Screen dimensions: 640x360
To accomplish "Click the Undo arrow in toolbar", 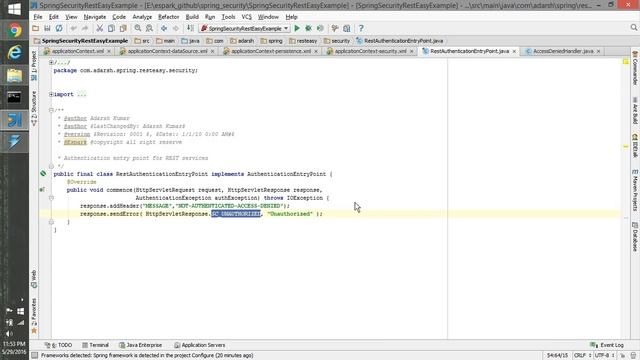I will point(73,28).
